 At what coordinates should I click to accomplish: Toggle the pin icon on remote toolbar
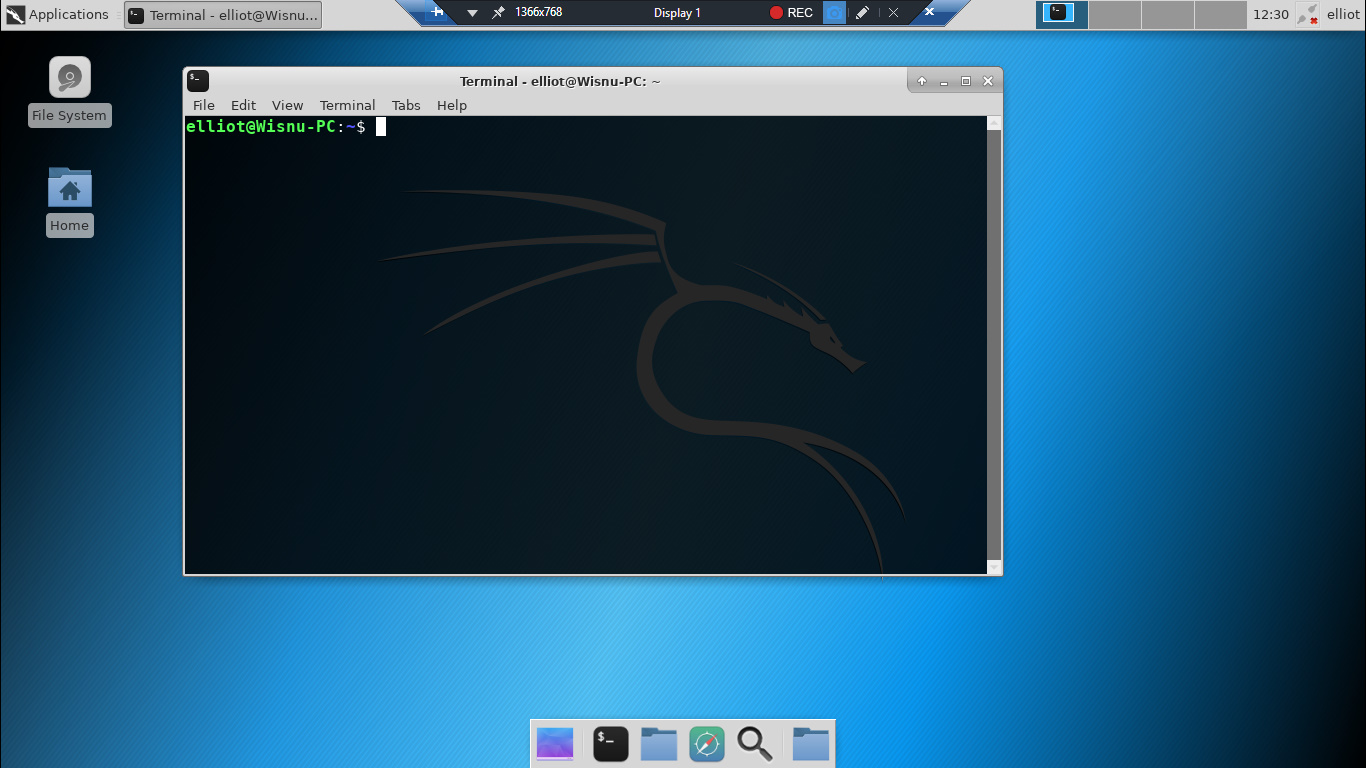point(498,13)
